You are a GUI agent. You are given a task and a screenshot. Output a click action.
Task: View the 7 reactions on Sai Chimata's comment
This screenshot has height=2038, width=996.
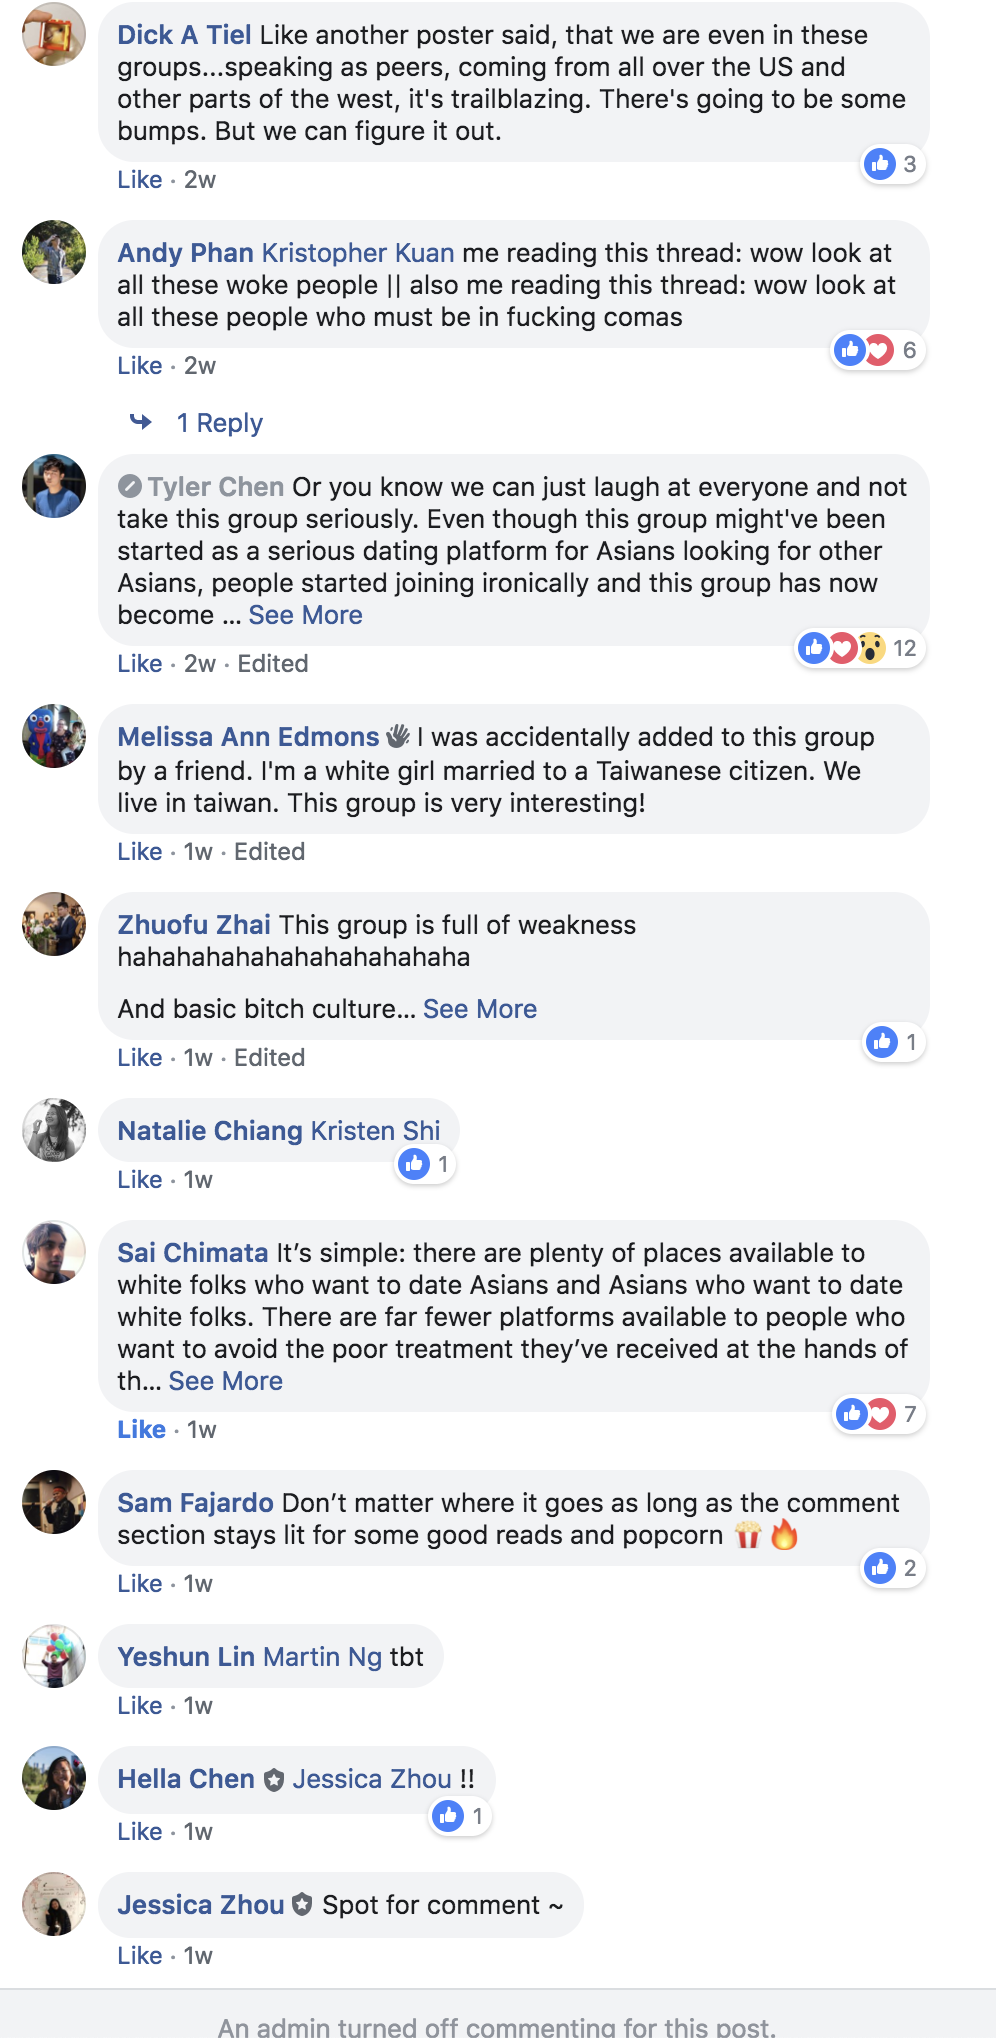879,1414
